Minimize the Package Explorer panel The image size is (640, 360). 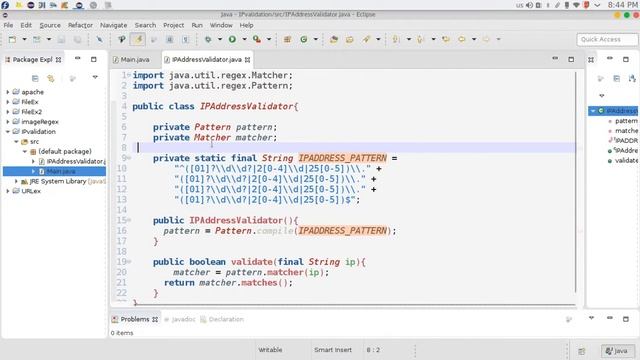(x=78, y=59)
